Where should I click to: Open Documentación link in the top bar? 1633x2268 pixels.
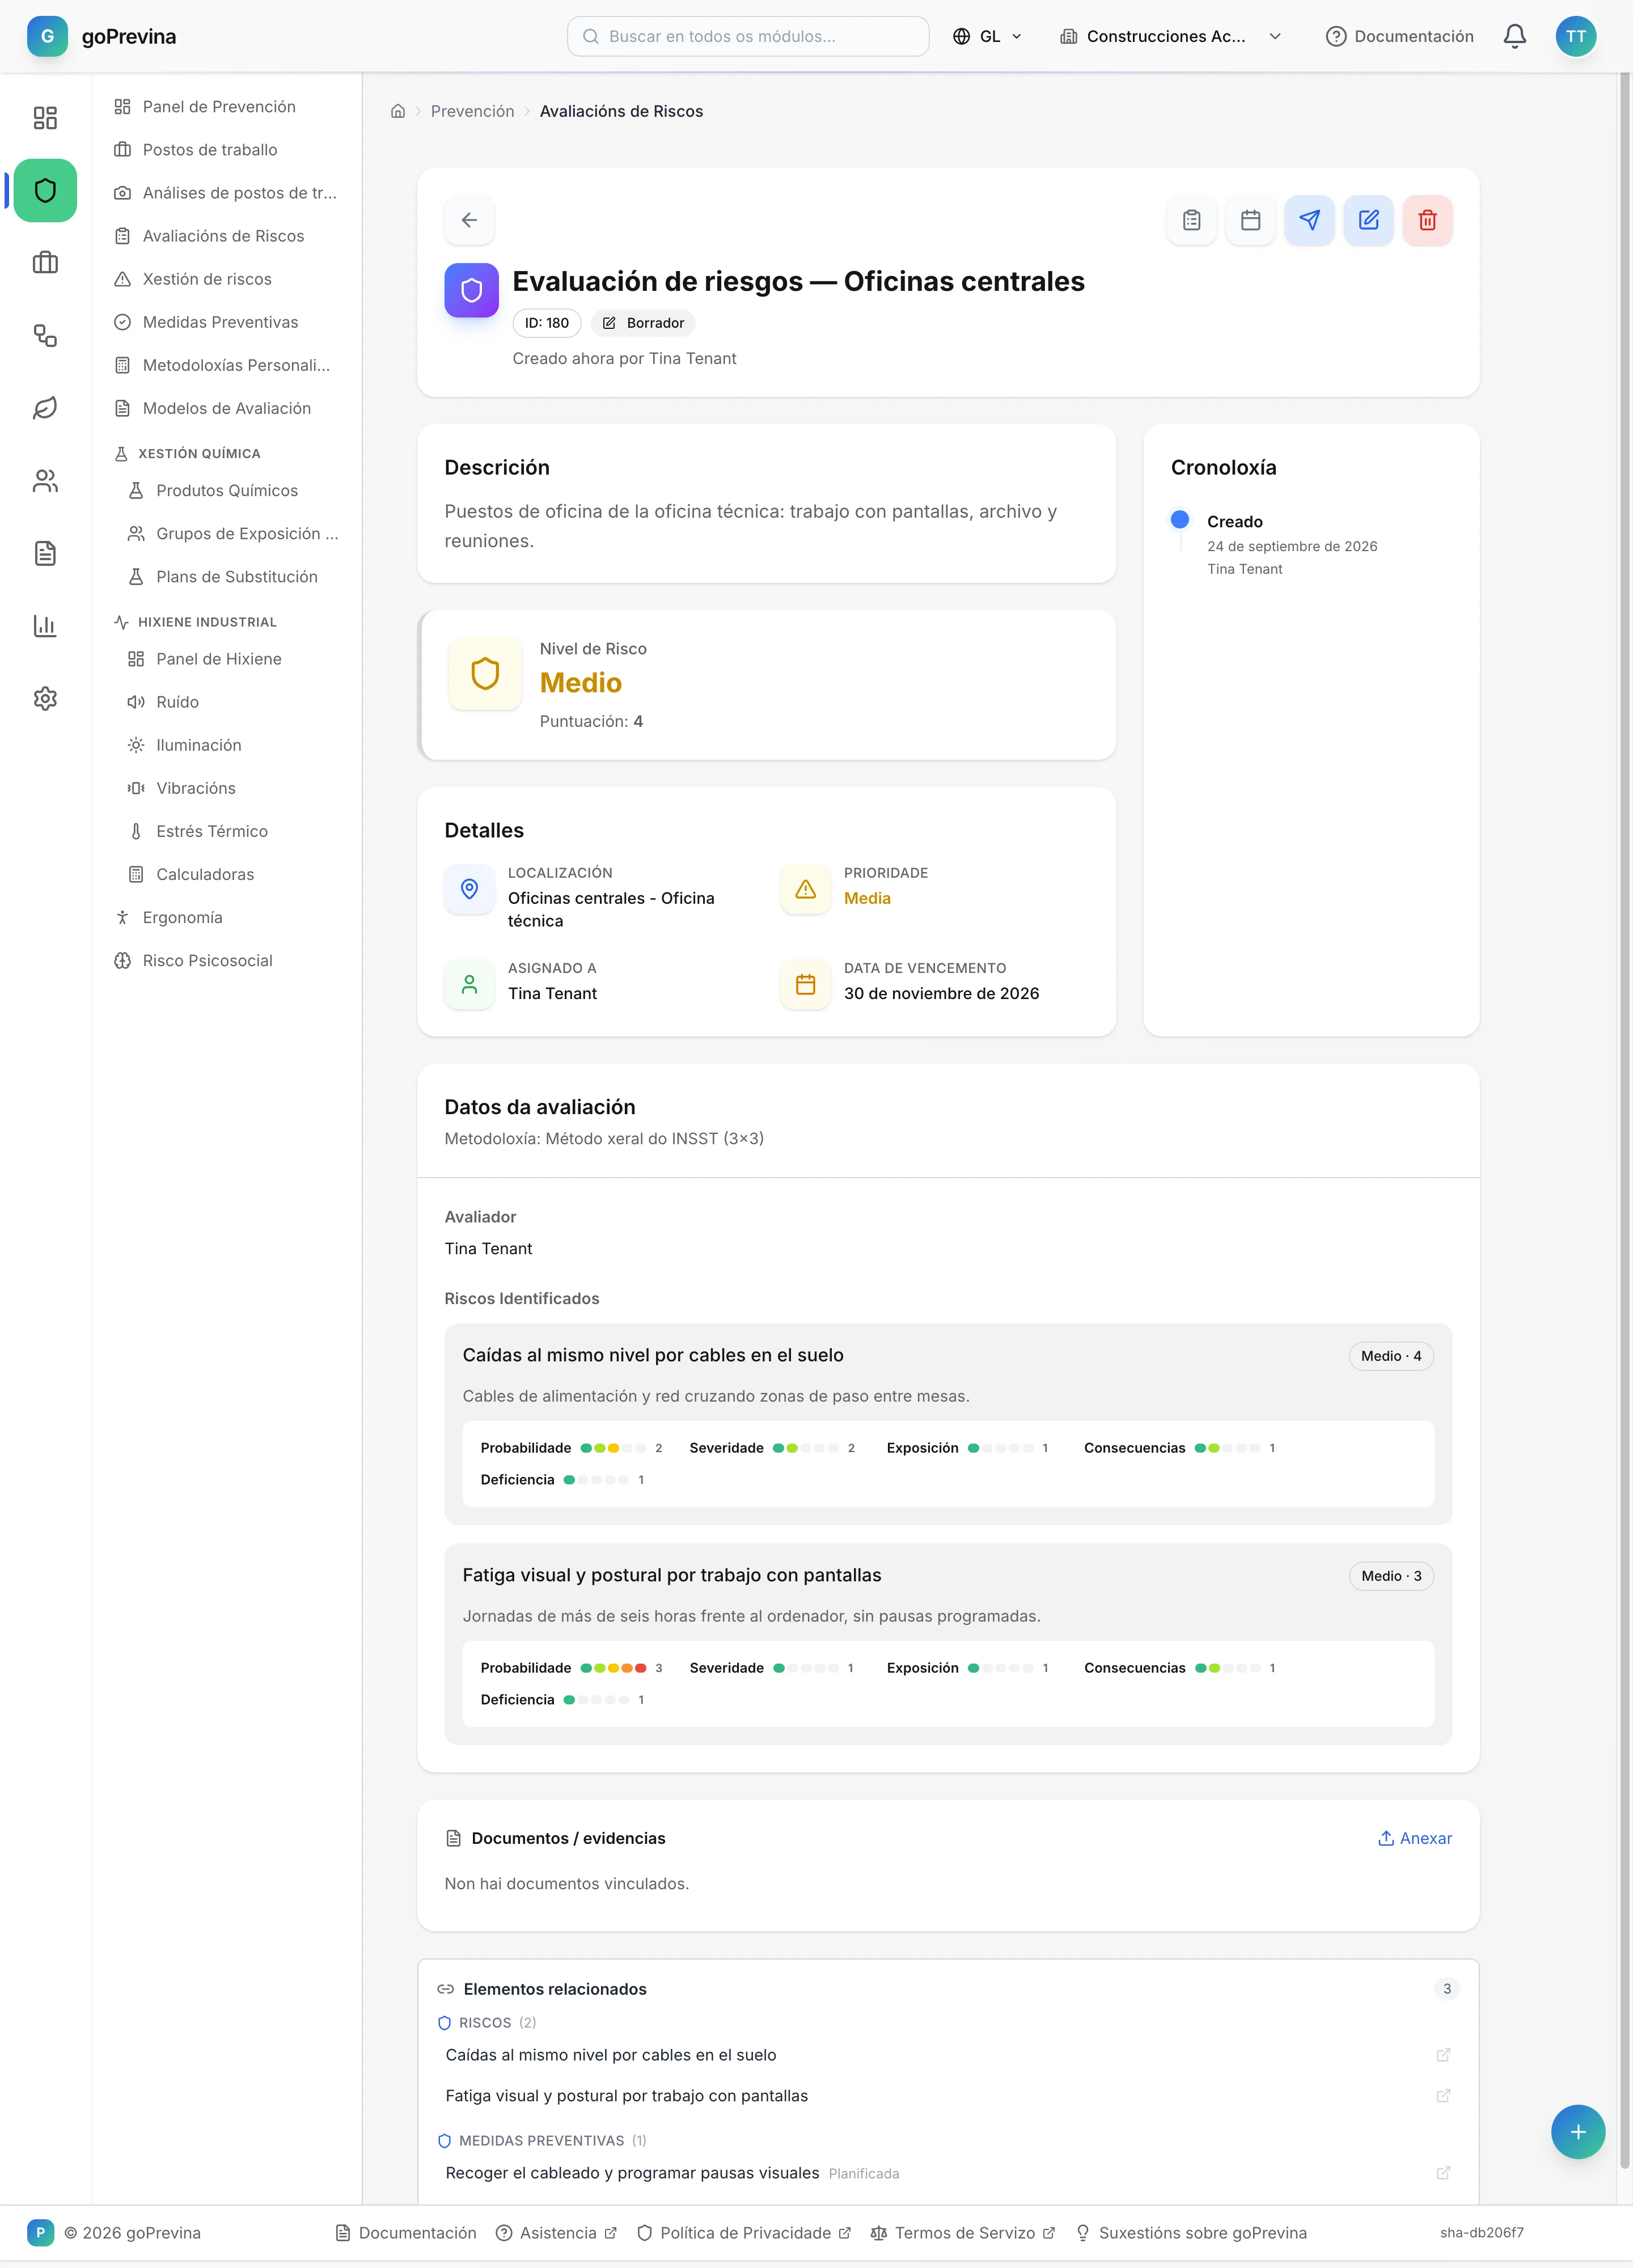1400,36
